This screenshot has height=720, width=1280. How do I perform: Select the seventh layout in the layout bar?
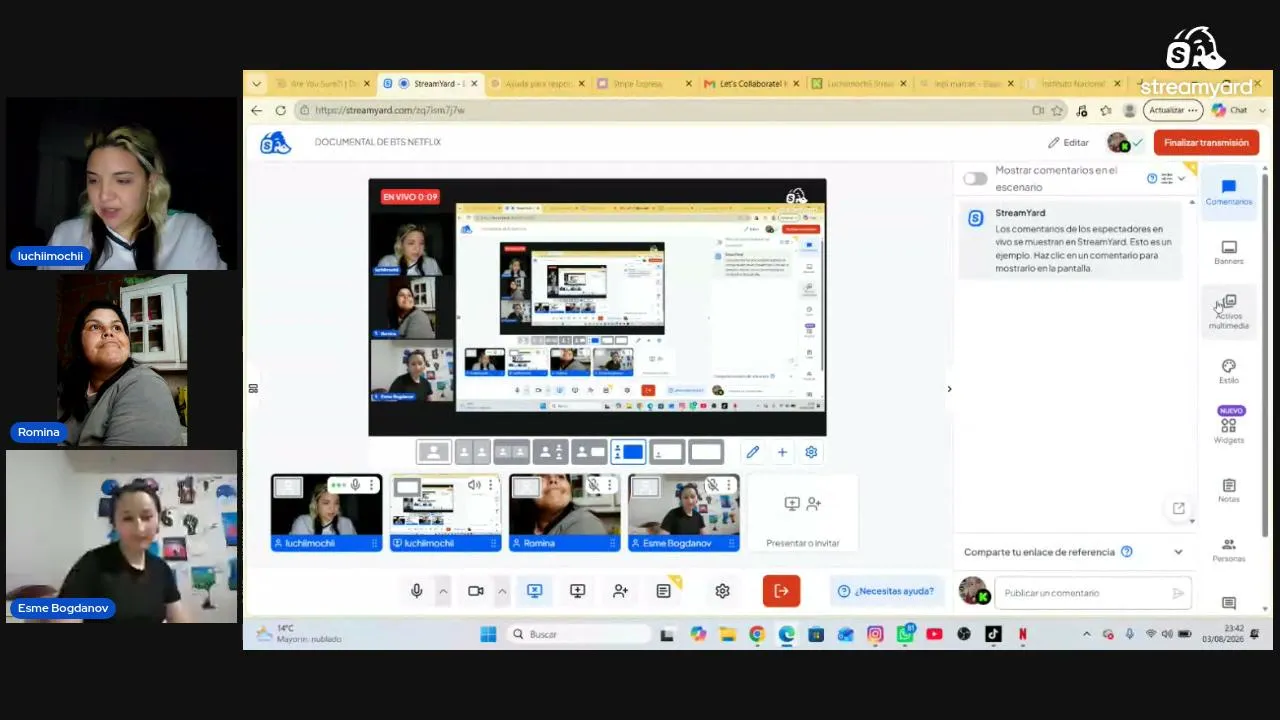click(667, 452)
